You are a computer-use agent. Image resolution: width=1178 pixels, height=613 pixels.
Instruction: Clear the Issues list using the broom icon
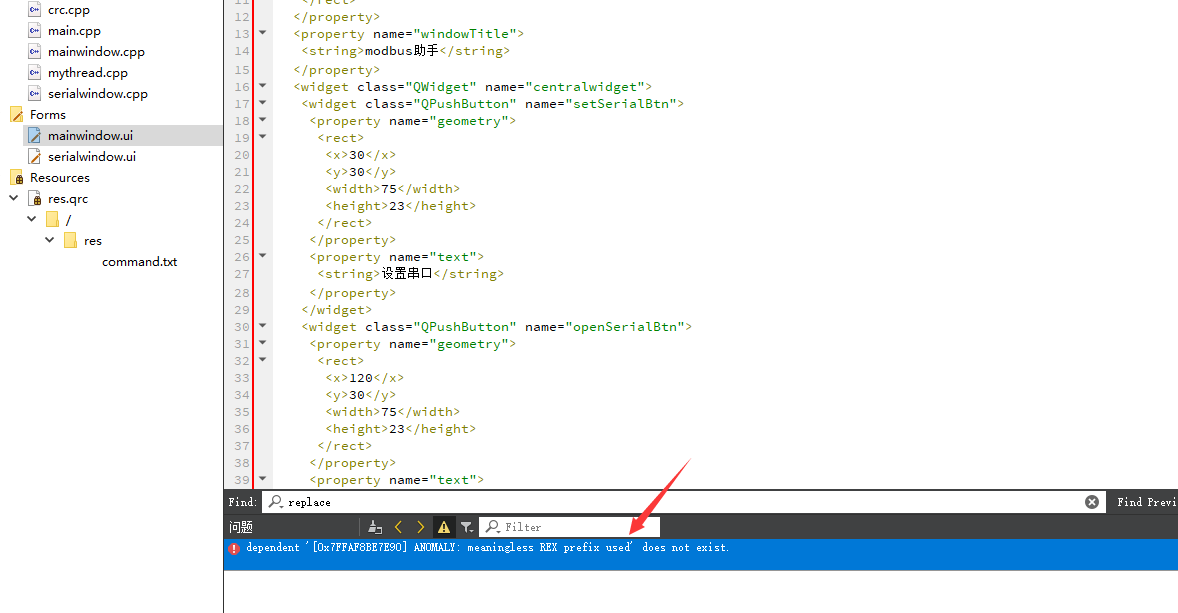[x=375, y=526]
